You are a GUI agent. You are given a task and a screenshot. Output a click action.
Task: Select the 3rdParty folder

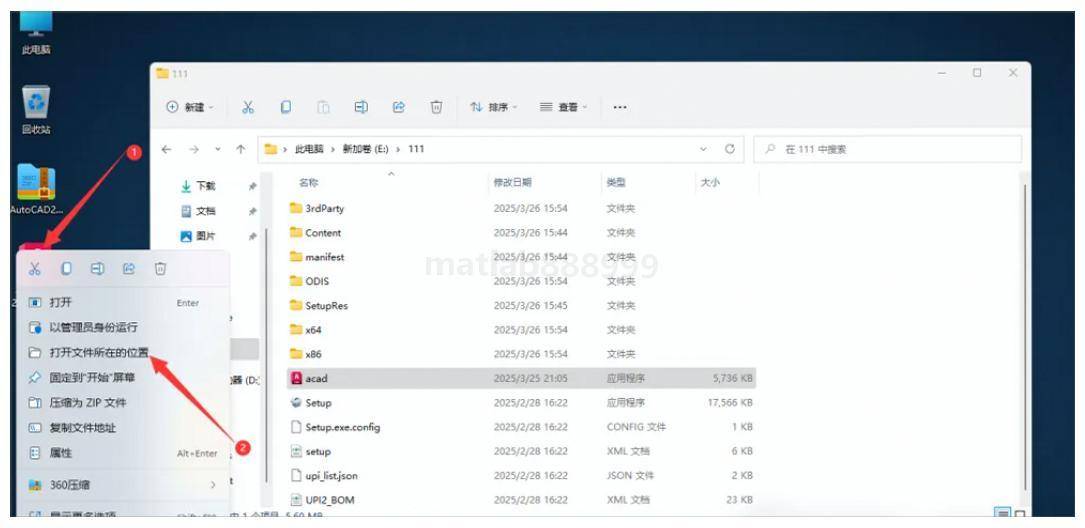tap(521, 208)
